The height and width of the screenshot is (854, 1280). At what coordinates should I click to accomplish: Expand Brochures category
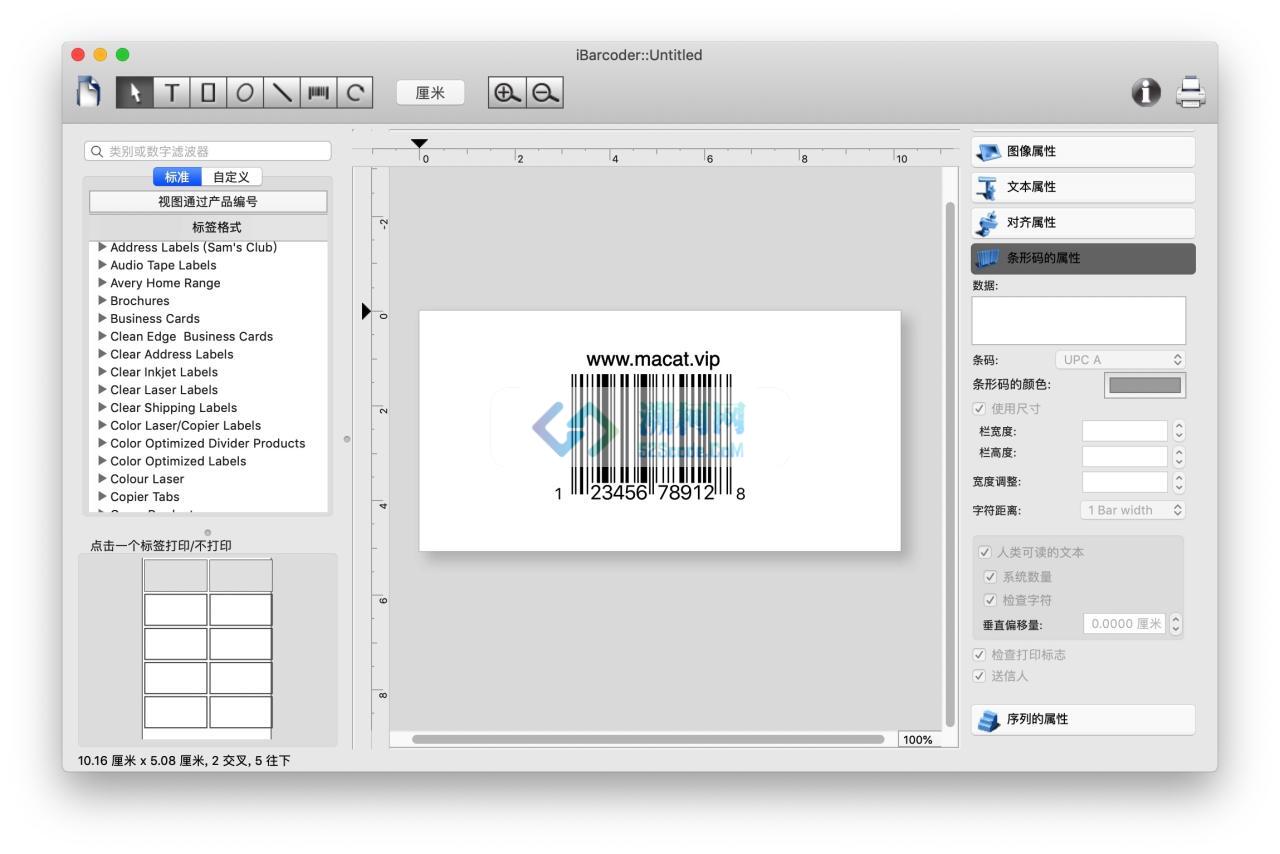point(102,300)
